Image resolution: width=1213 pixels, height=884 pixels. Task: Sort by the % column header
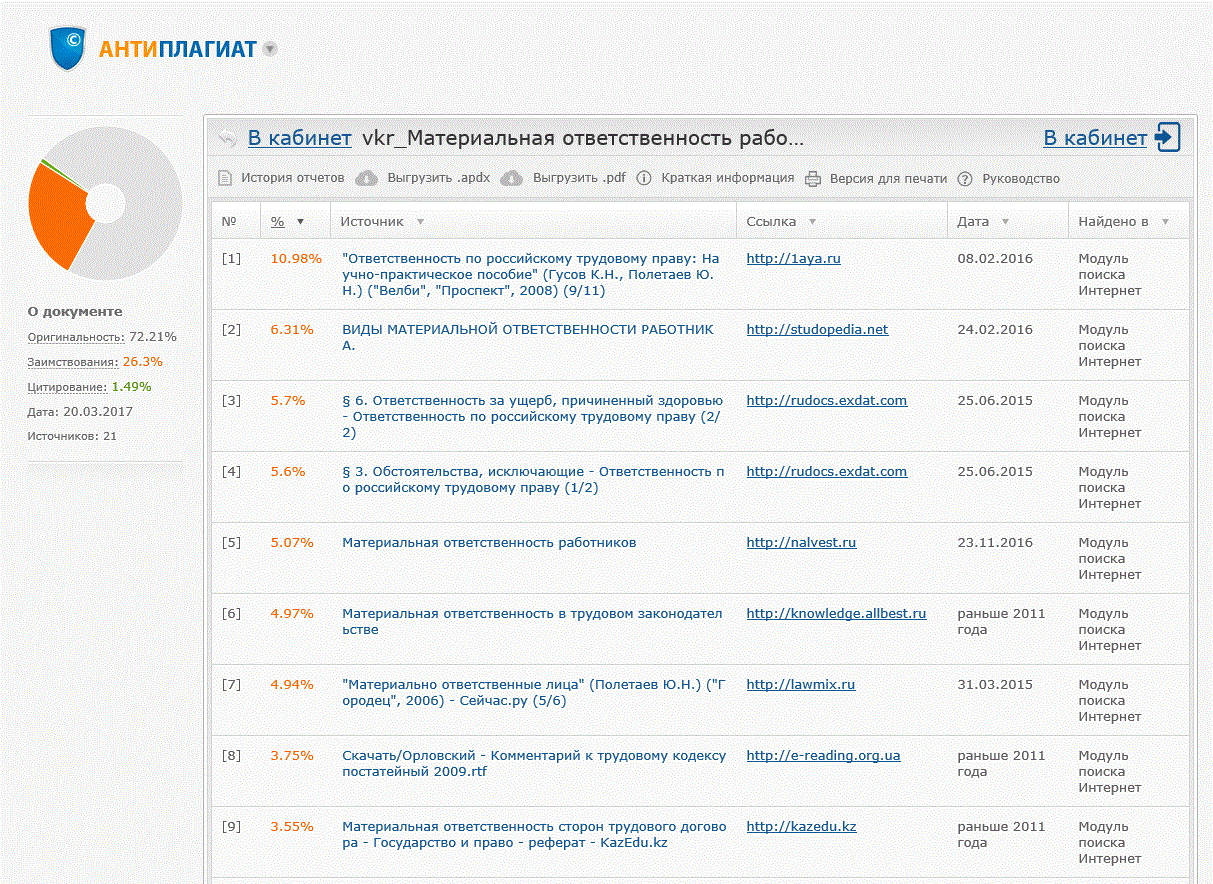point(278,221)
